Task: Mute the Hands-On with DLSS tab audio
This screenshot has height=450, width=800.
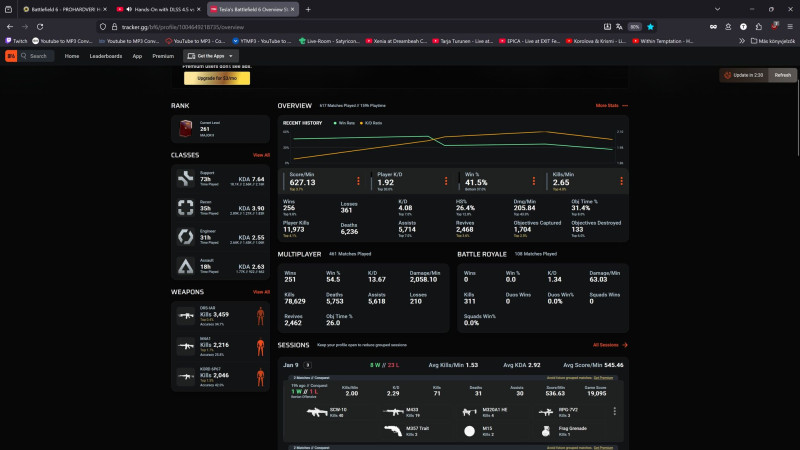Action: click(x=129, y=9)
